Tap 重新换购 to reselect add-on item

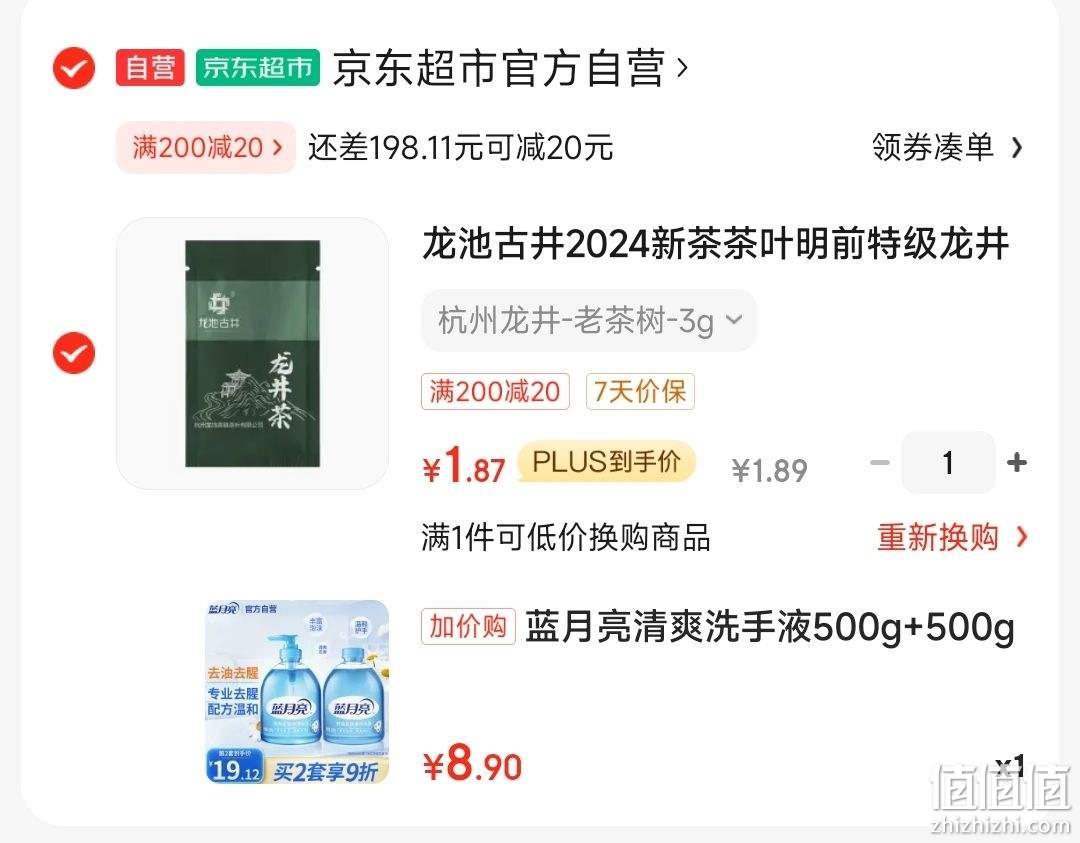(953, 537)
